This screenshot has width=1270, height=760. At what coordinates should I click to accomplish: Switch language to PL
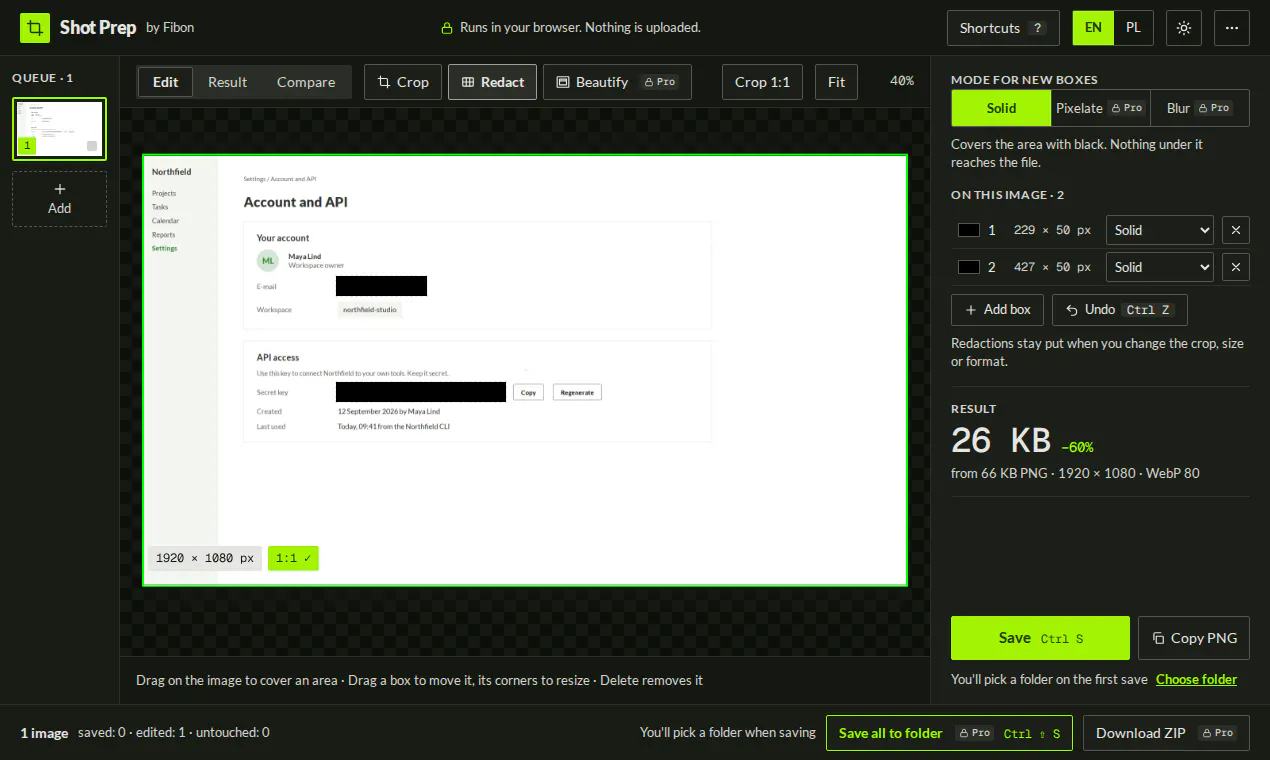click(1133, 28)
